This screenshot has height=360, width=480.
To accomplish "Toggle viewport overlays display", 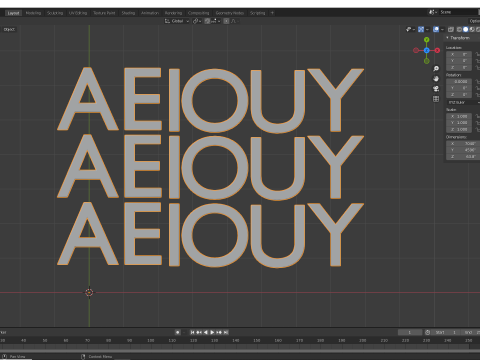I will point(436,29).
